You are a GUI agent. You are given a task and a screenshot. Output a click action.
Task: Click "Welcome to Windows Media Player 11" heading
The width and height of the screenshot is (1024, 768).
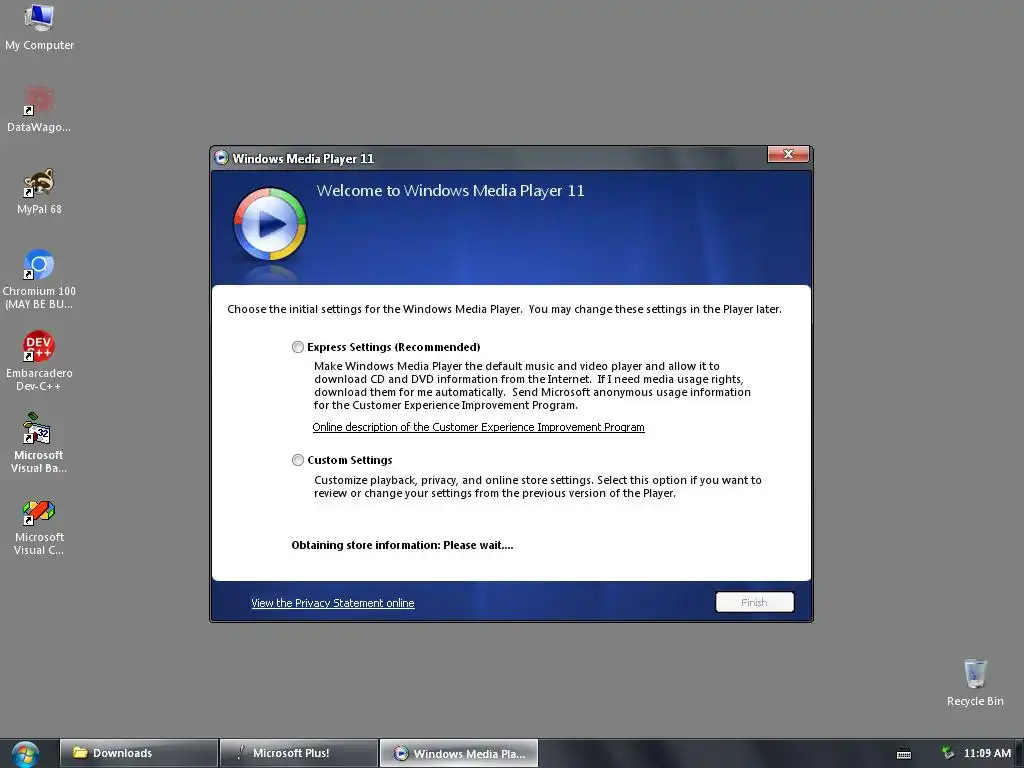tap(451, 191)
